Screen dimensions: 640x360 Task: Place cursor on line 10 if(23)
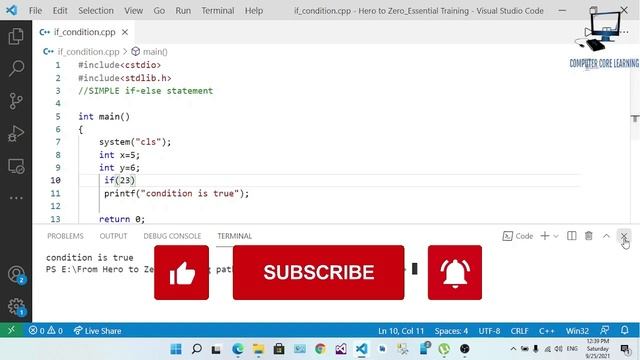pyautogui.click(x=119, y=180)
